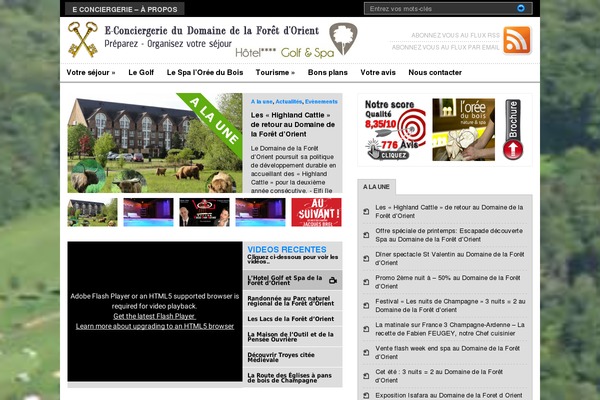
Task: Open Exposition Isafara au Domaine article
Action: pos(448,395)
